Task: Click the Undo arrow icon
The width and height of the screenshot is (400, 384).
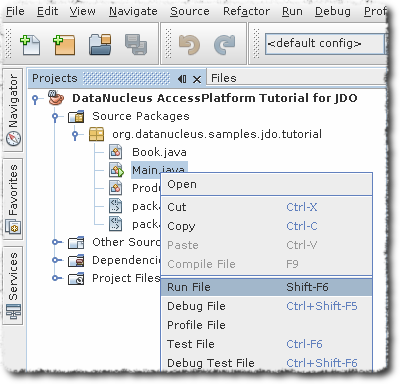Action: tap(189, 45)
